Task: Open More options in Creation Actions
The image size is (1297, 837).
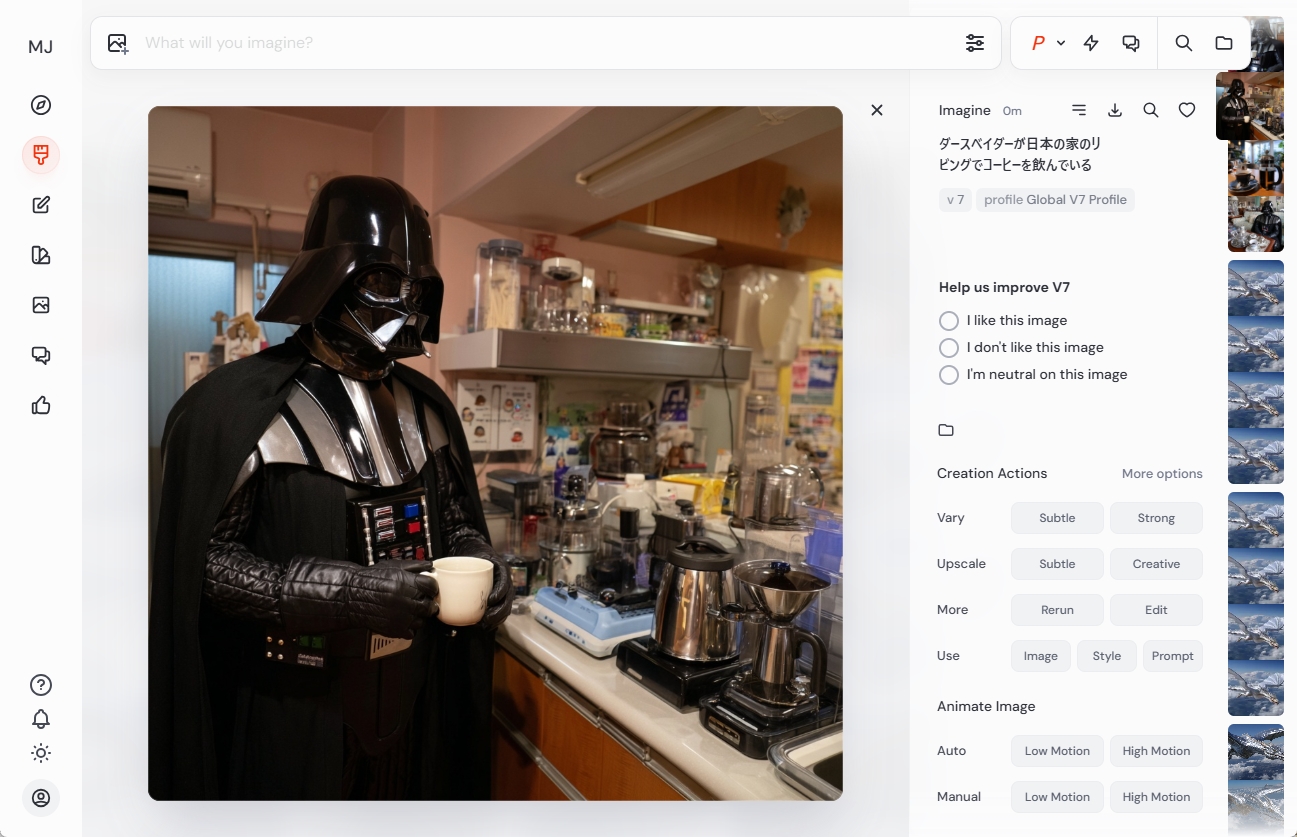Action: click(1162, 473)
